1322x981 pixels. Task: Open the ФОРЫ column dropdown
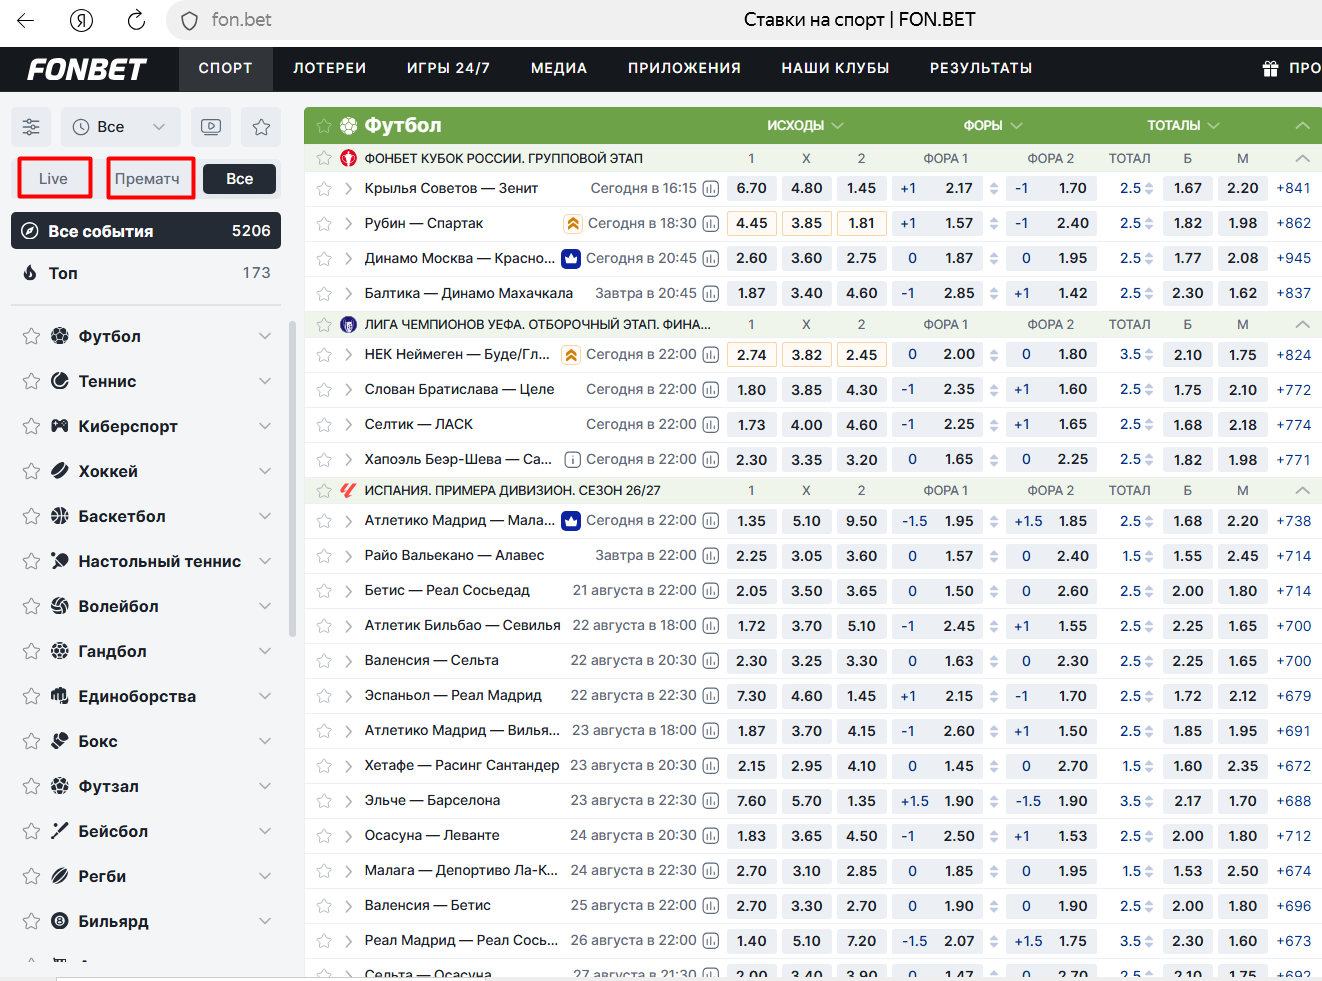tap(993, 126)
